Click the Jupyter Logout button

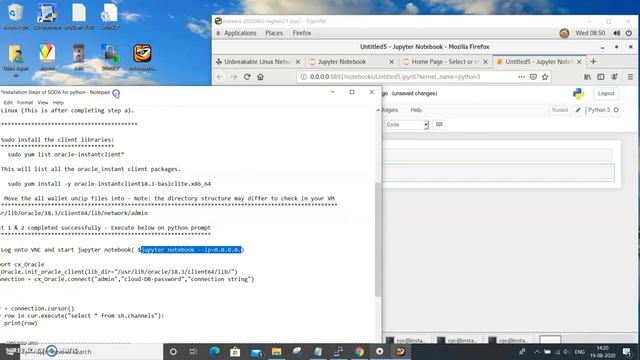click(606, 93)
